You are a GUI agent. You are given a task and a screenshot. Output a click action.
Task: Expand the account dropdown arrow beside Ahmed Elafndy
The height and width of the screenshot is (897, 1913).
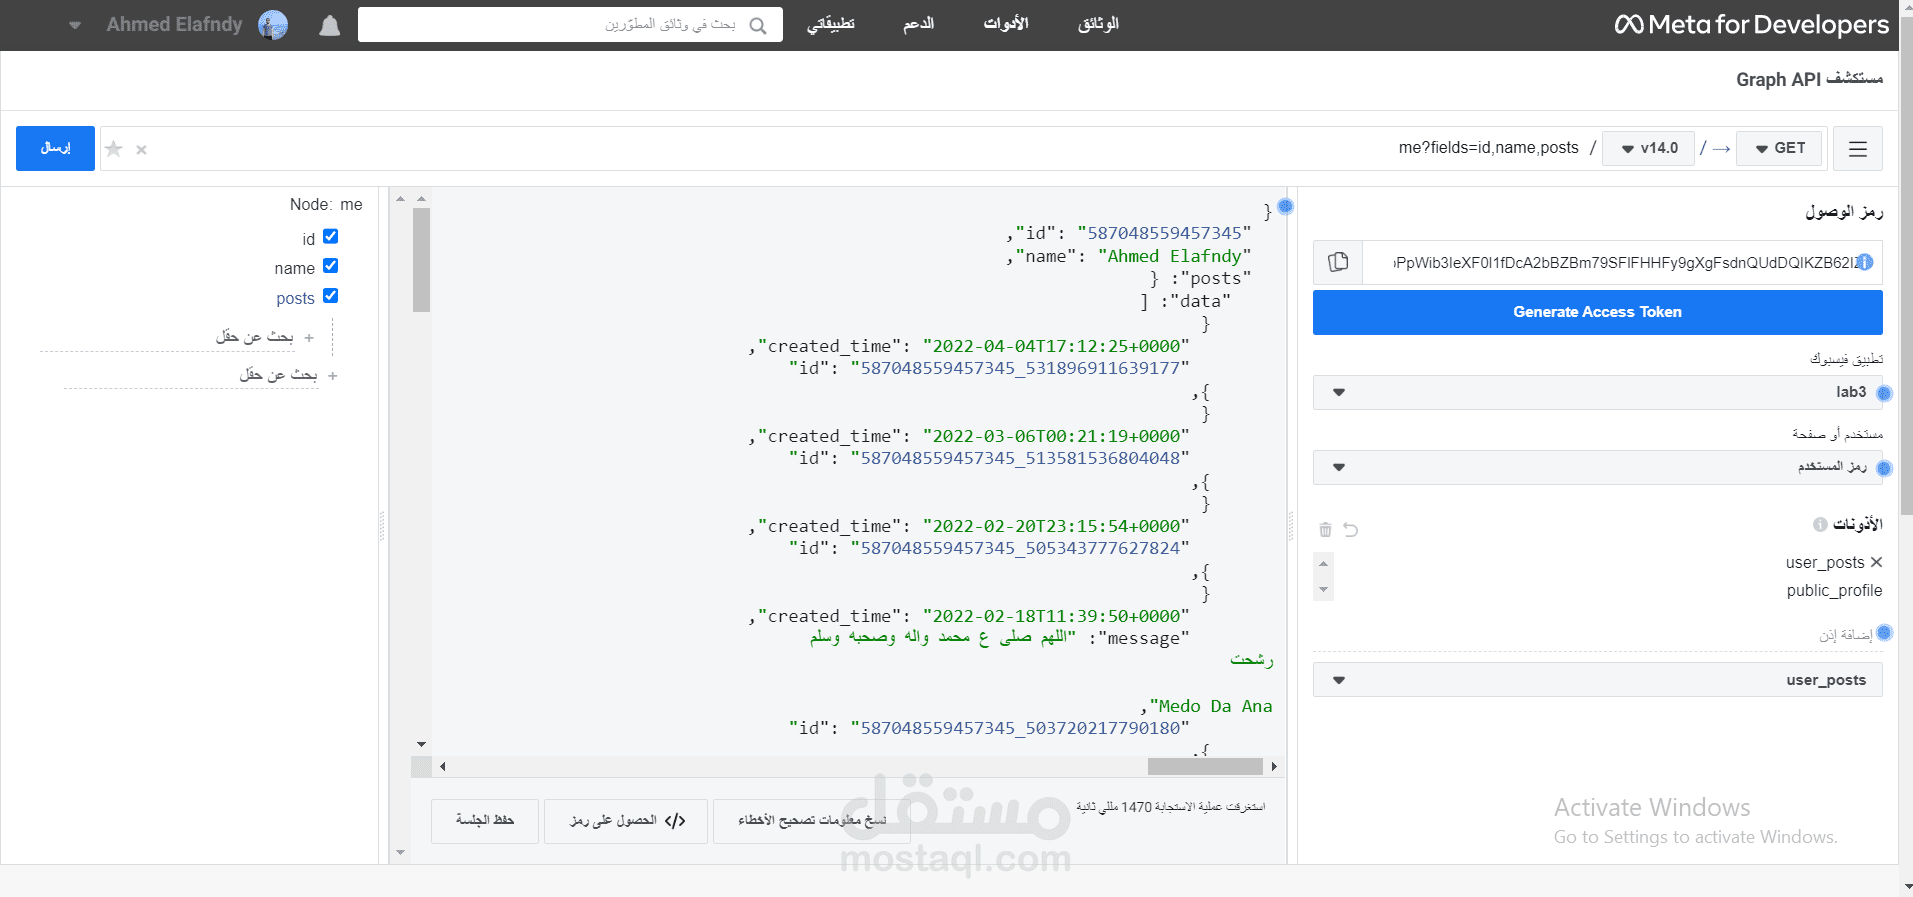pyautogui.click(x=75, y=25)
